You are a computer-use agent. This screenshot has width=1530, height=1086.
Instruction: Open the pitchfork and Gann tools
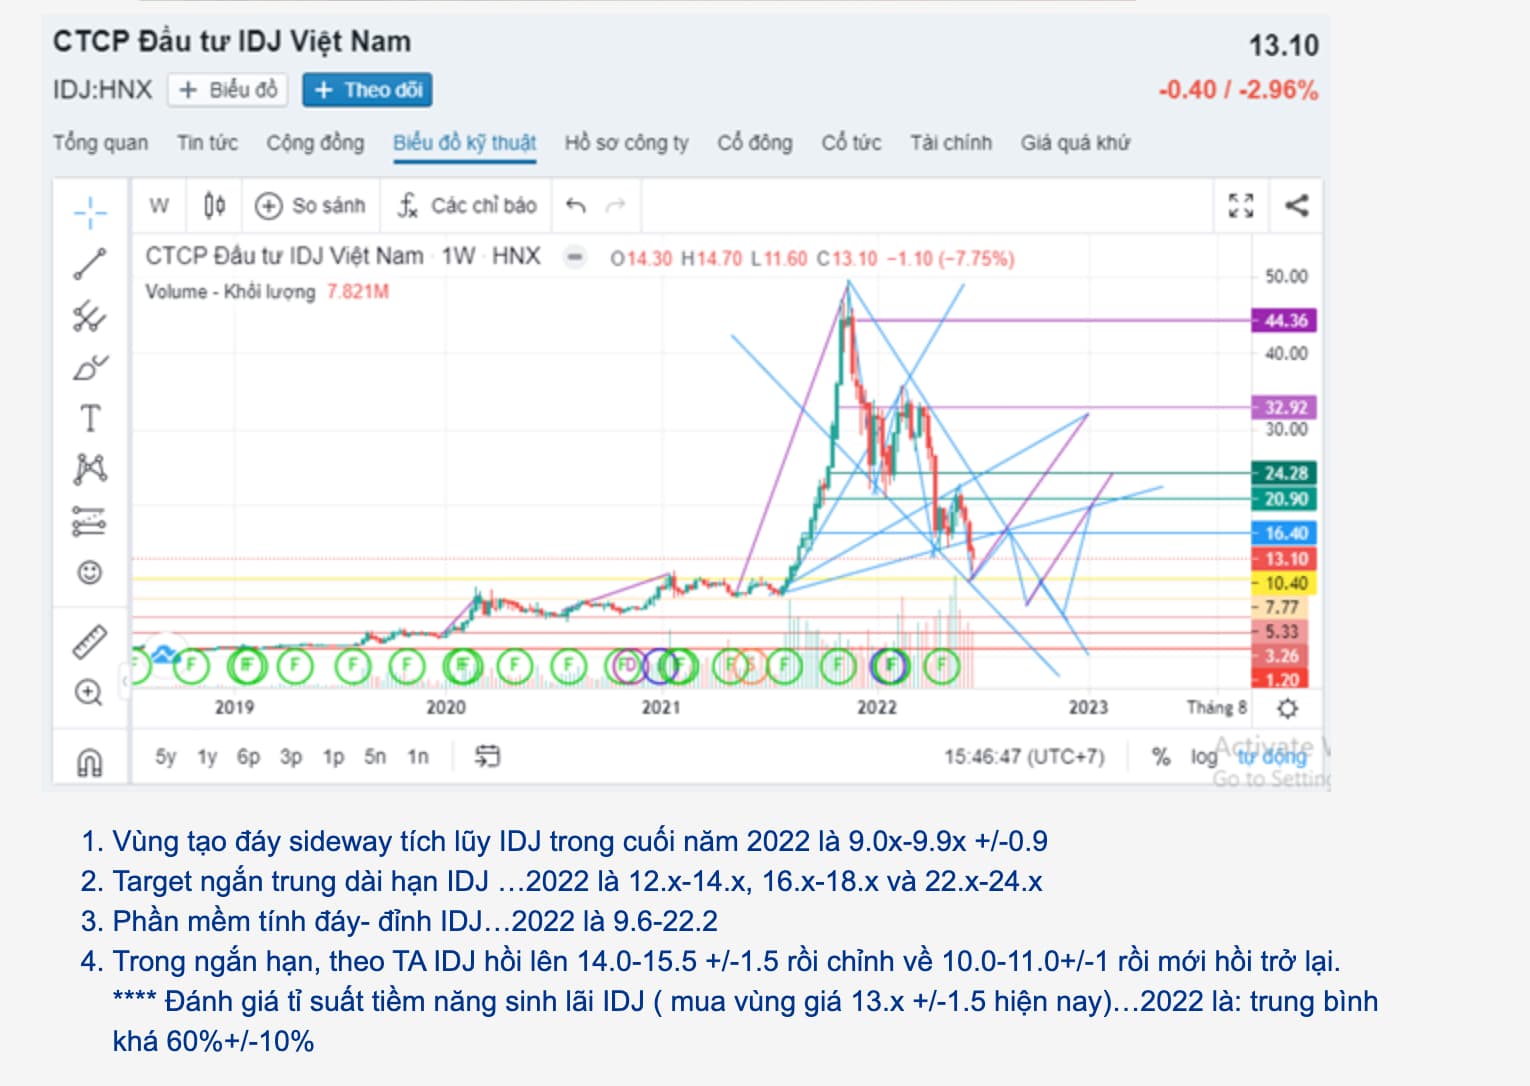(x=90, y=317)
